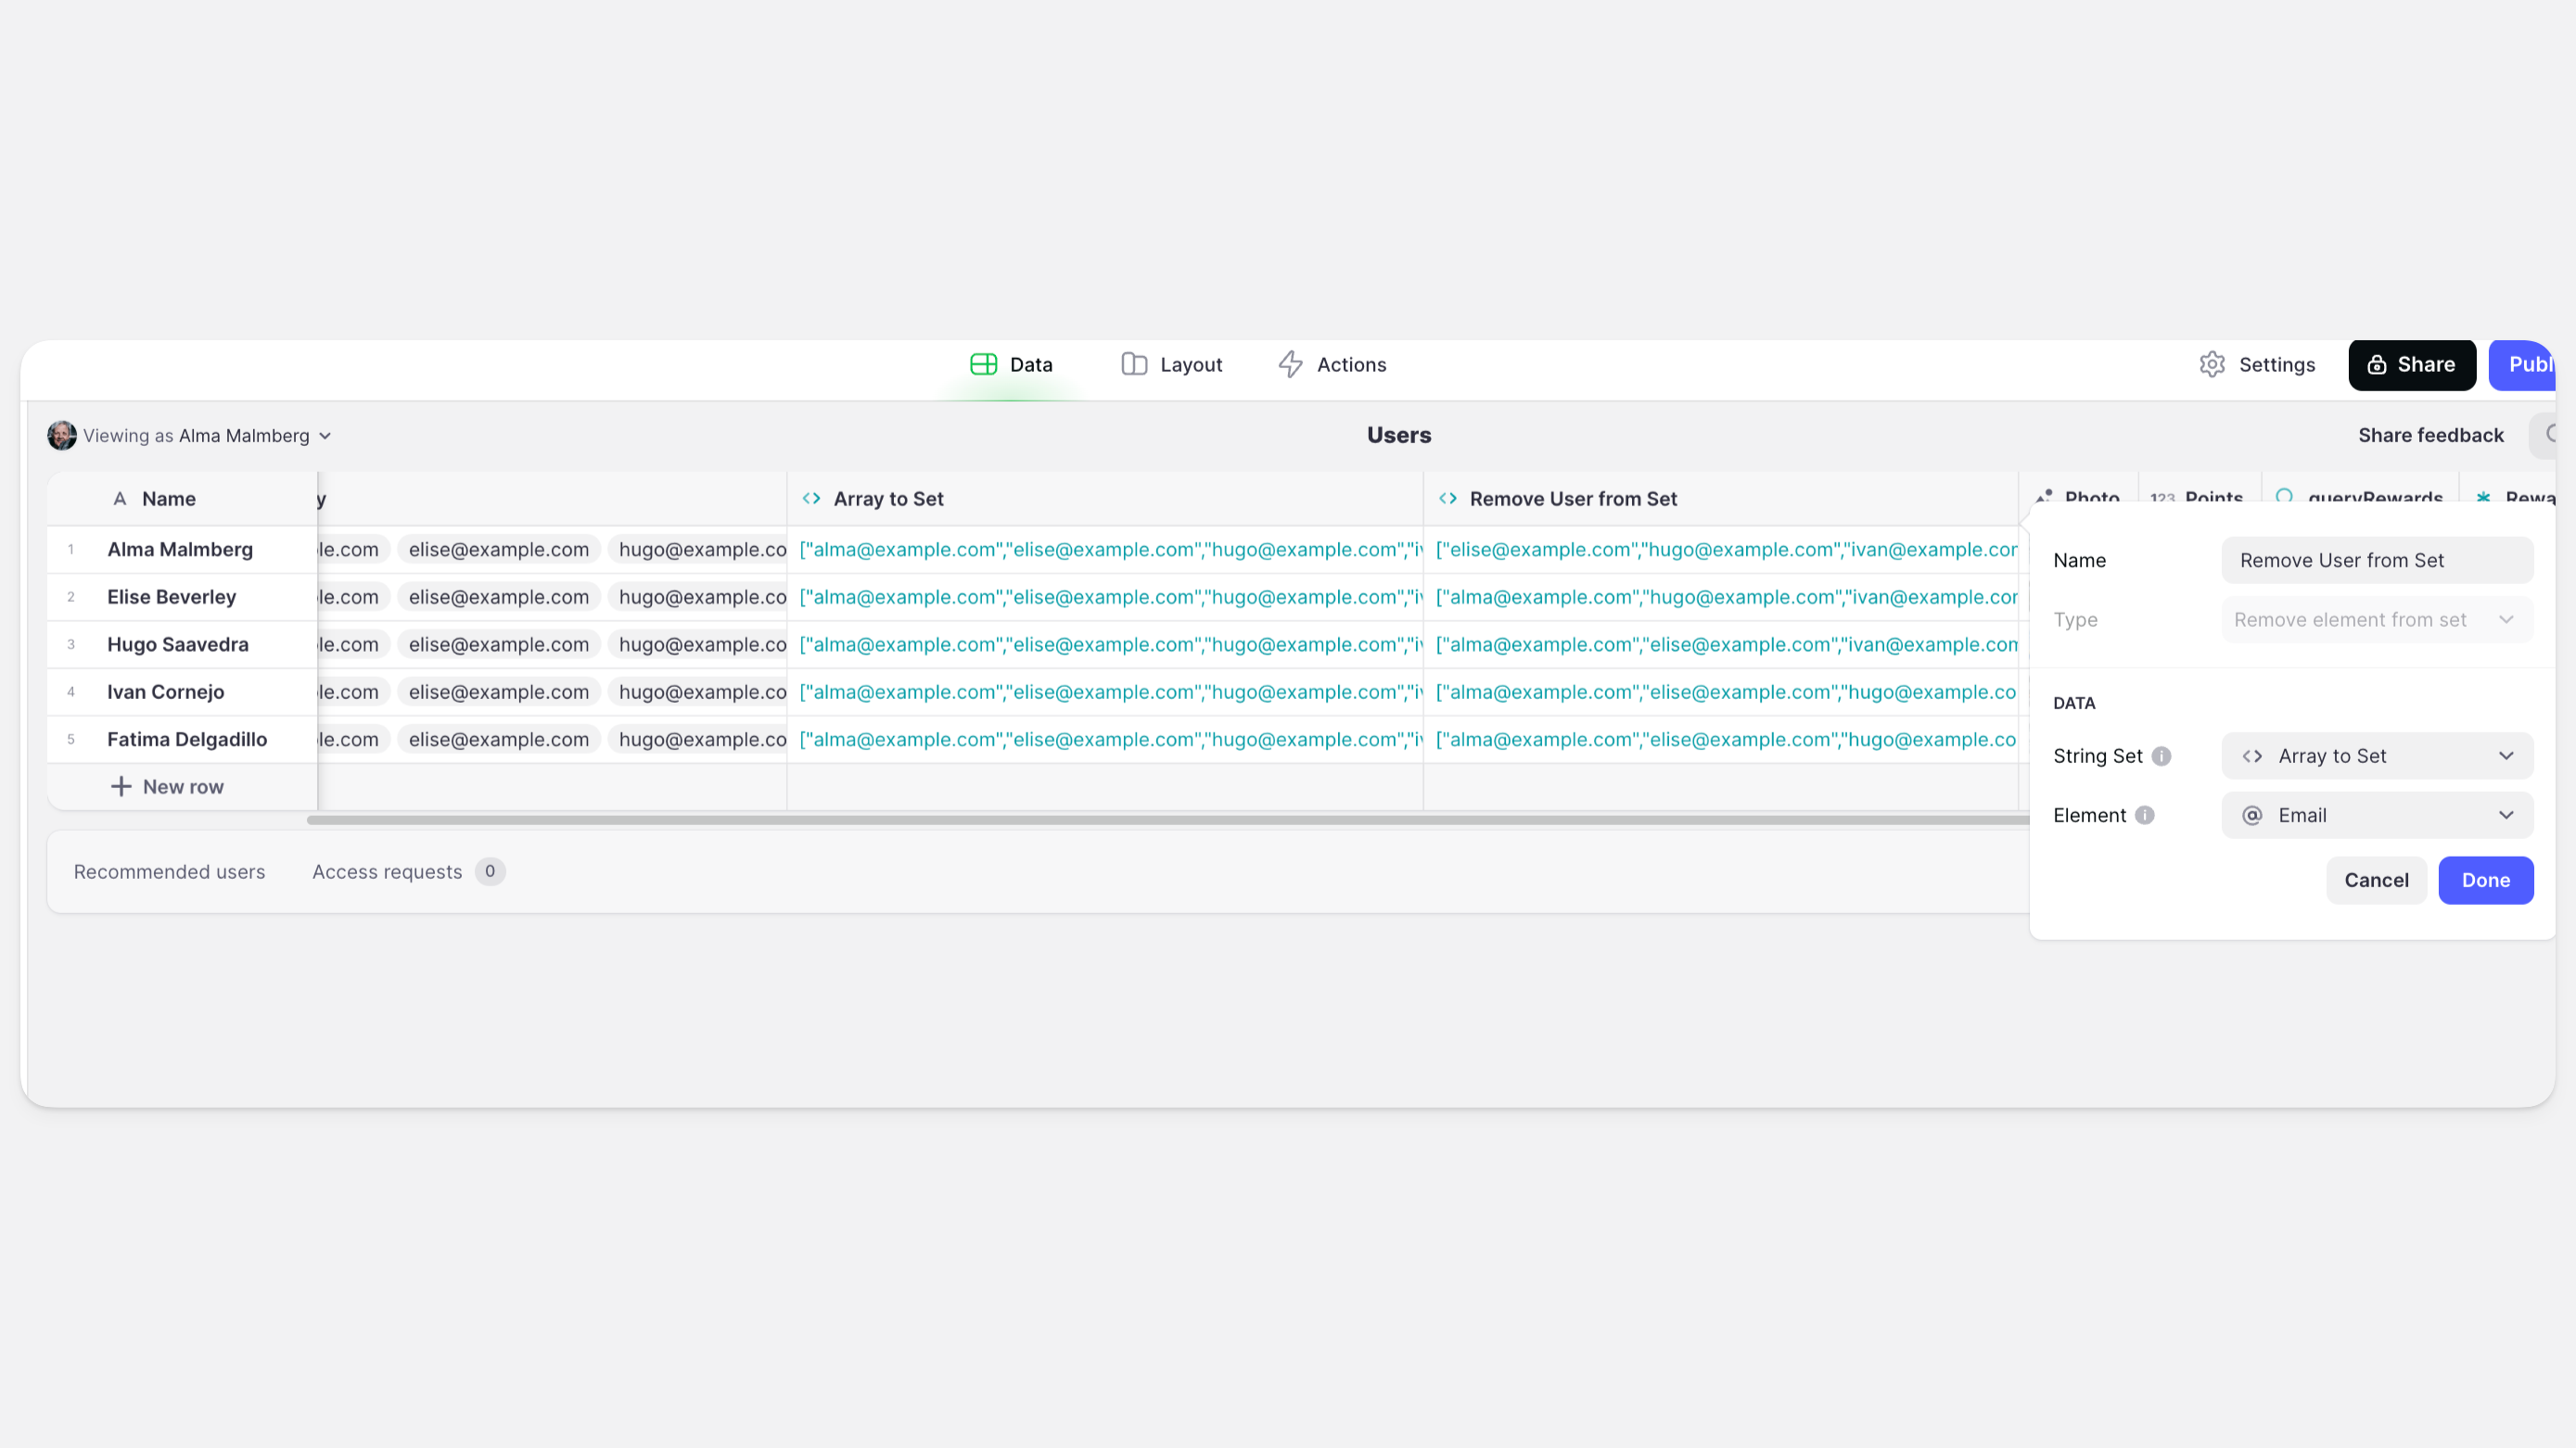2576x1448 pixels.
Task: Click the Data table icon
Action: (x=983, y=364)
